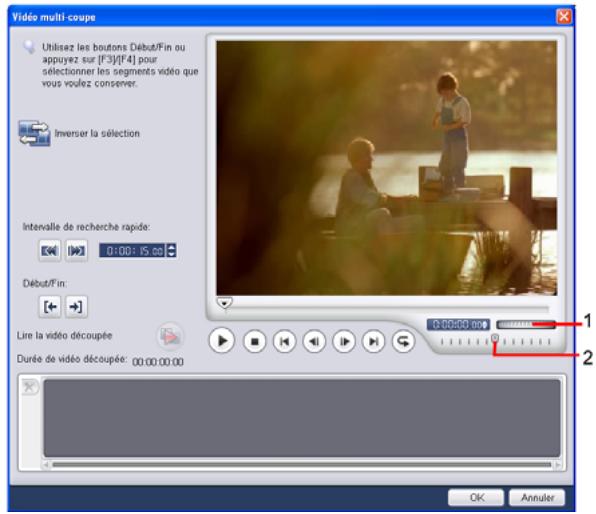Remove selected clips with the delete icon
This screenshot has height=514, width=596.
point(29,387)
